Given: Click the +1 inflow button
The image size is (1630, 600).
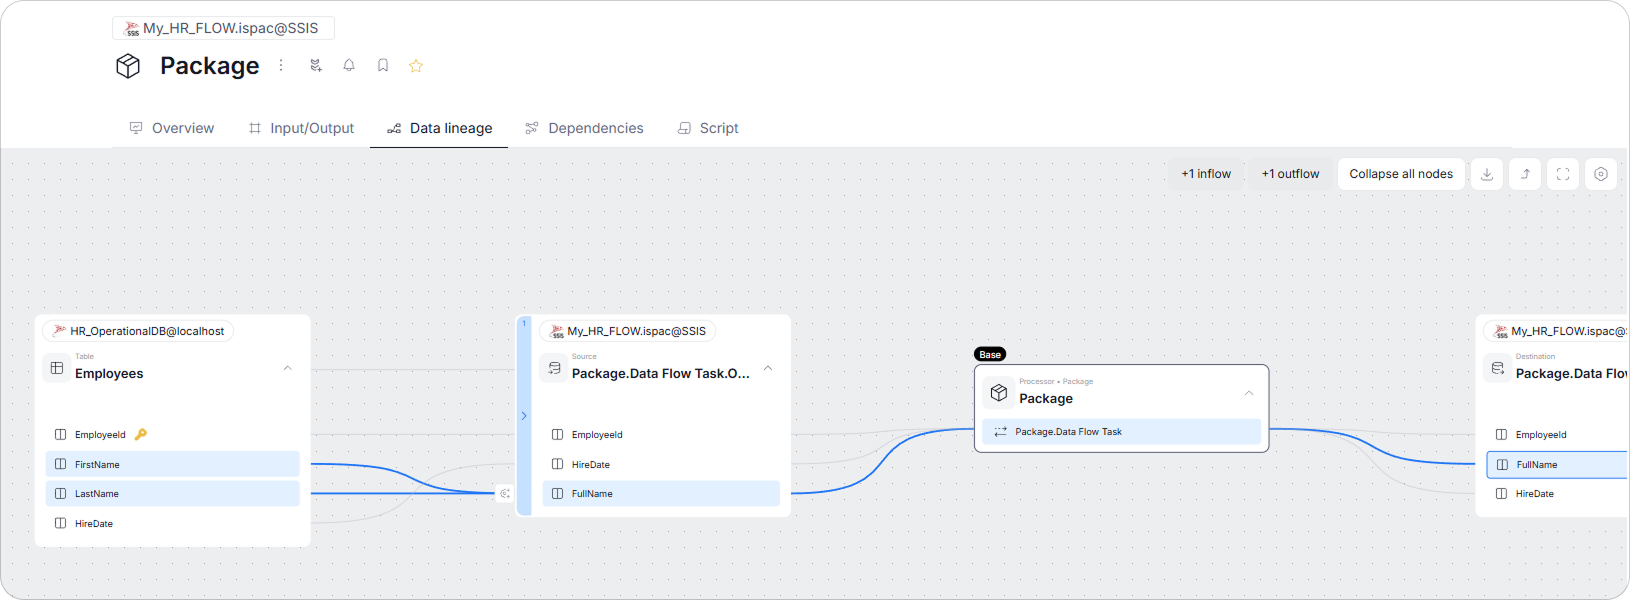Looking at the screenshot, I should click(1206, 174).
